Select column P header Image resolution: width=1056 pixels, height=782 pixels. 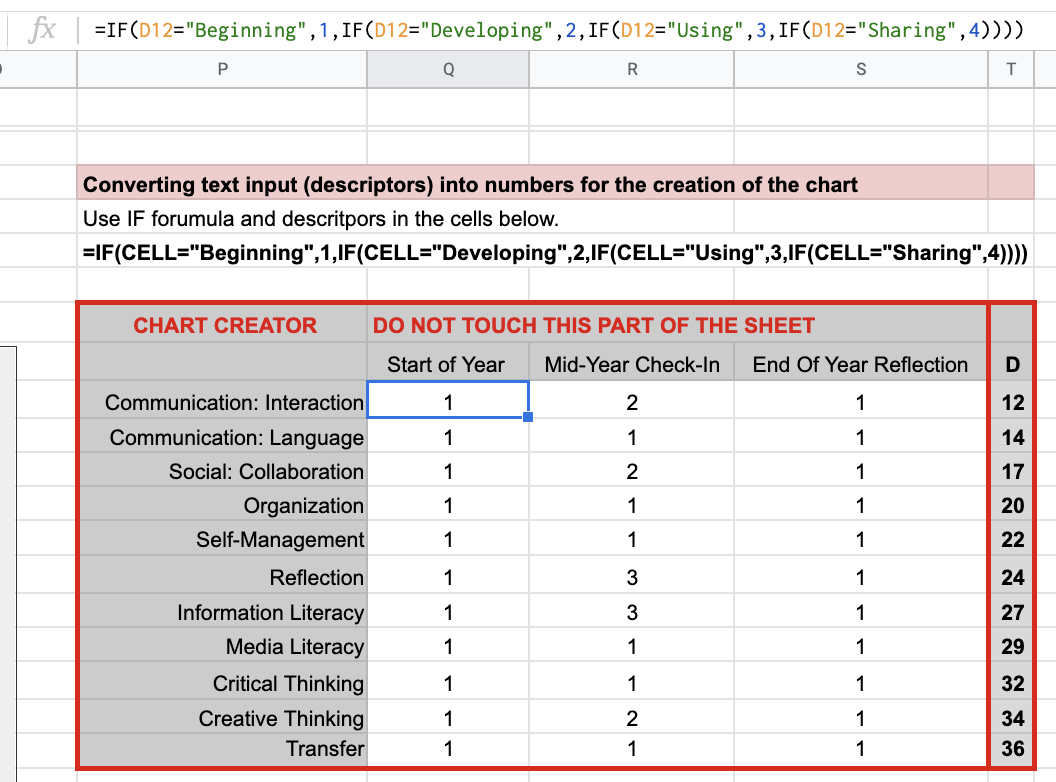click(x=222, y=69)
